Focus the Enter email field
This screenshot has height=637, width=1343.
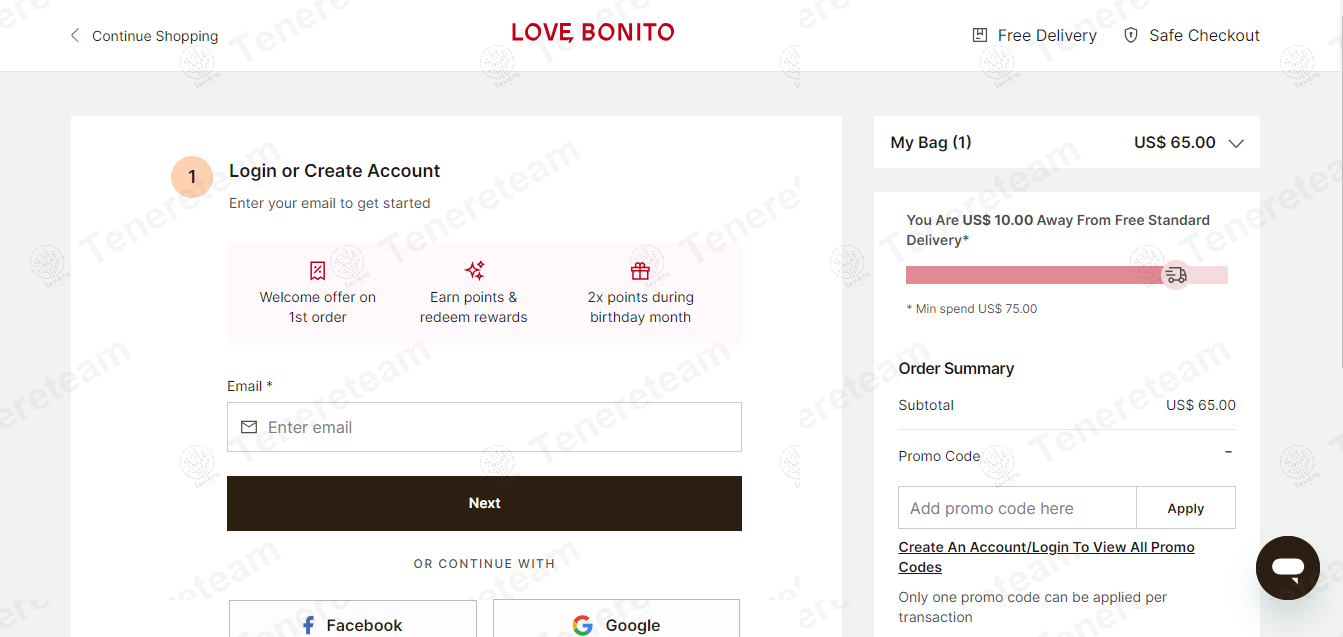(484, 427)
